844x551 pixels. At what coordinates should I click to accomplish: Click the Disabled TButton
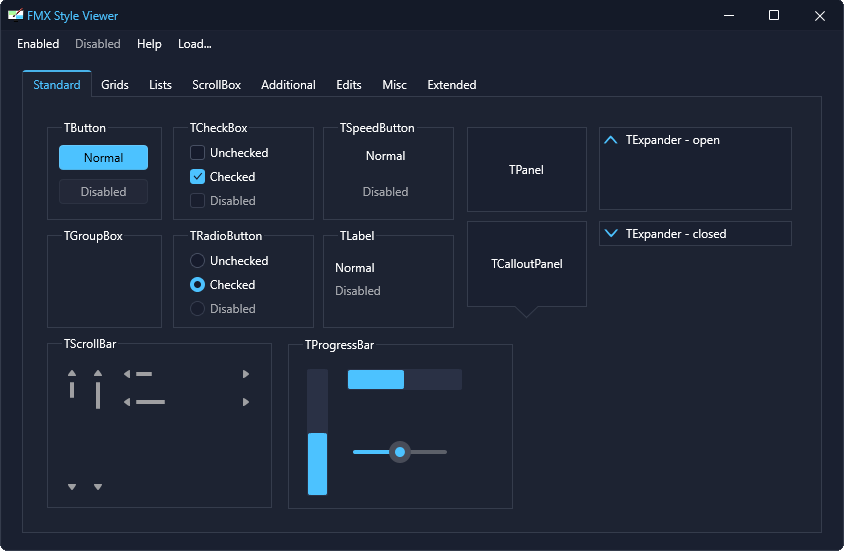tap(103, 192)
